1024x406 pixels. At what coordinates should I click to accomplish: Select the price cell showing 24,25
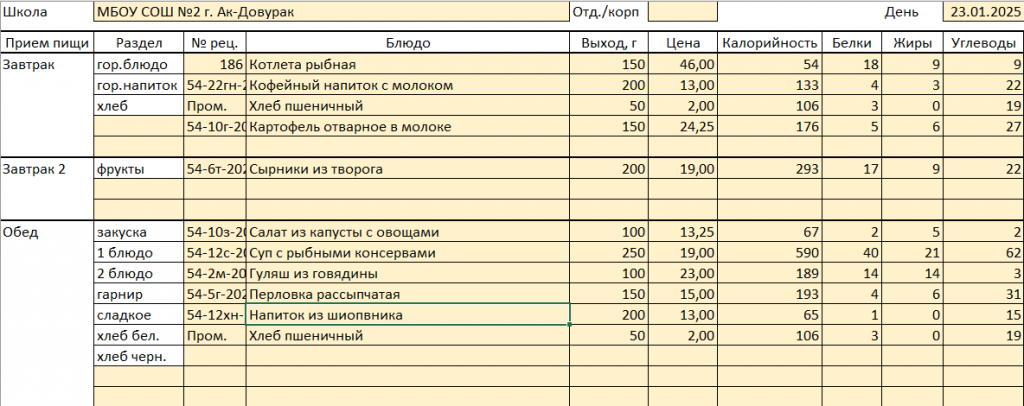[683, 127]
